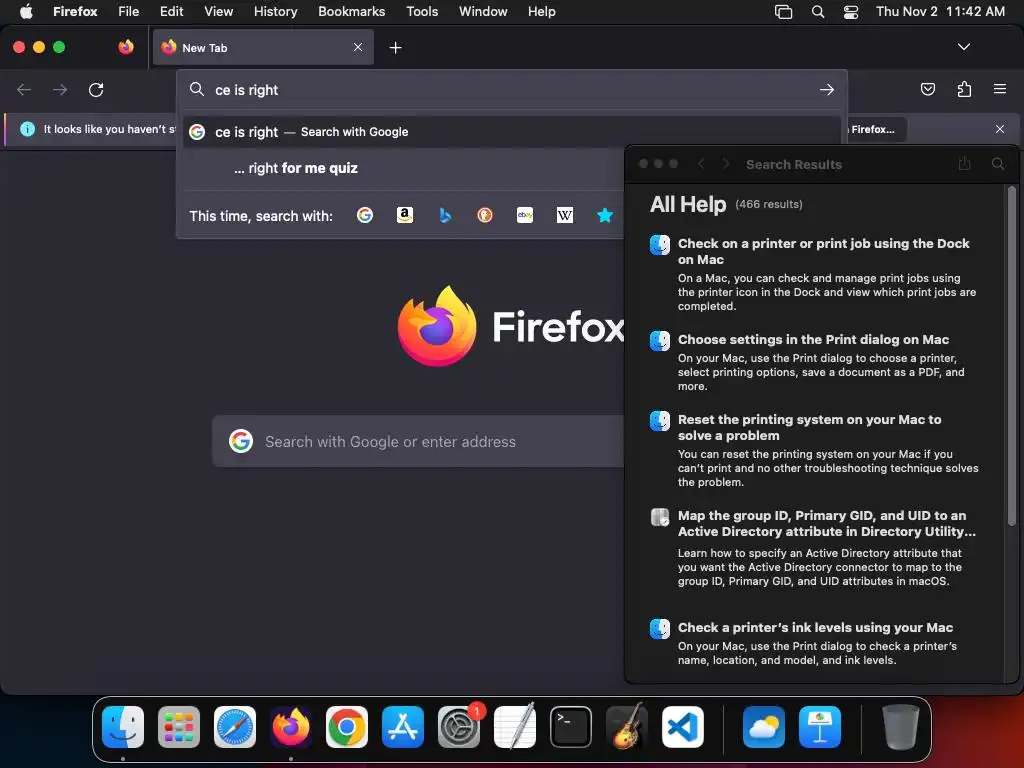This screenshot has width=1024, height=768.
Task: Search this time with Amazon icon
Action: tap(405, 215)
